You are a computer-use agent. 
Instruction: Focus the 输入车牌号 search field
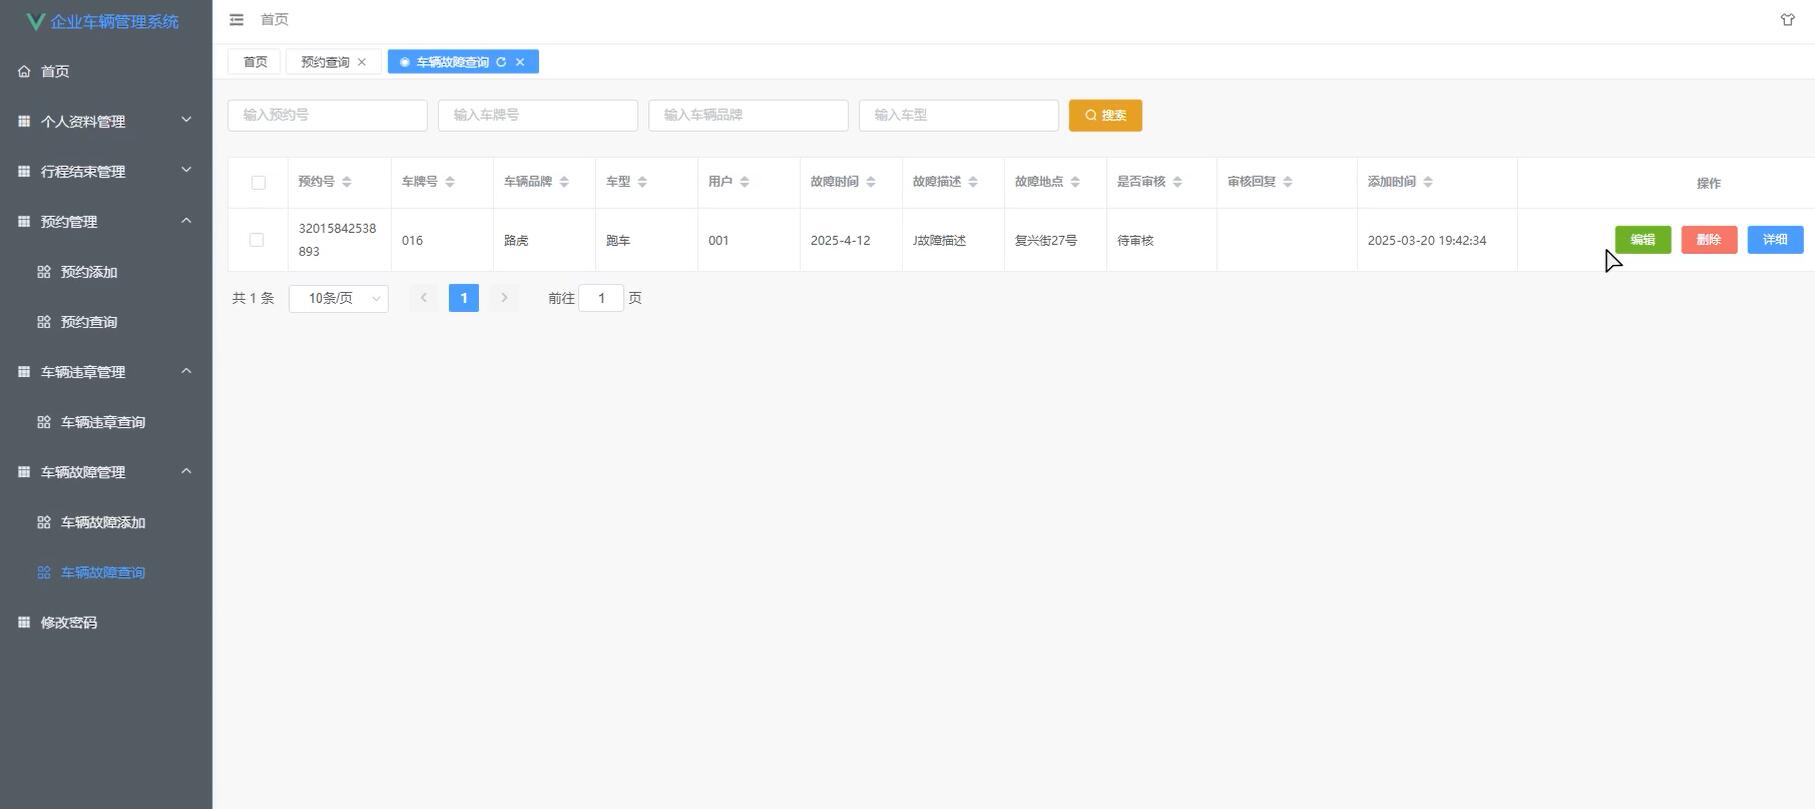point(538,115)
